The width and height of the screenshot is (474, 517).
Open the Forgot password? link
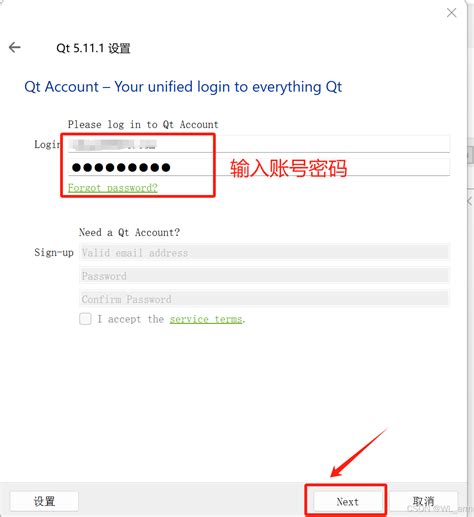pos(113,188)
